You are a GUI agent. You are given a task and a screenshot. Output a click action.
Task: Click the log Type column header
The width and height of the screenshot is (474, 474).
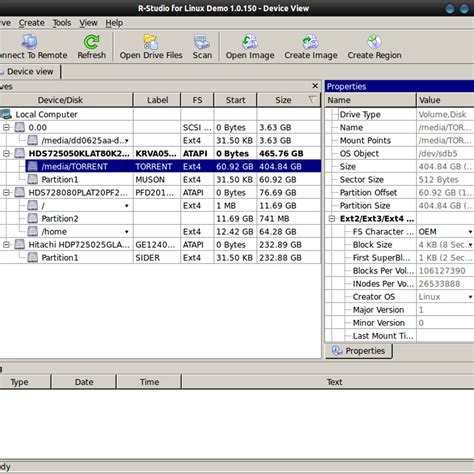(25, 382)
